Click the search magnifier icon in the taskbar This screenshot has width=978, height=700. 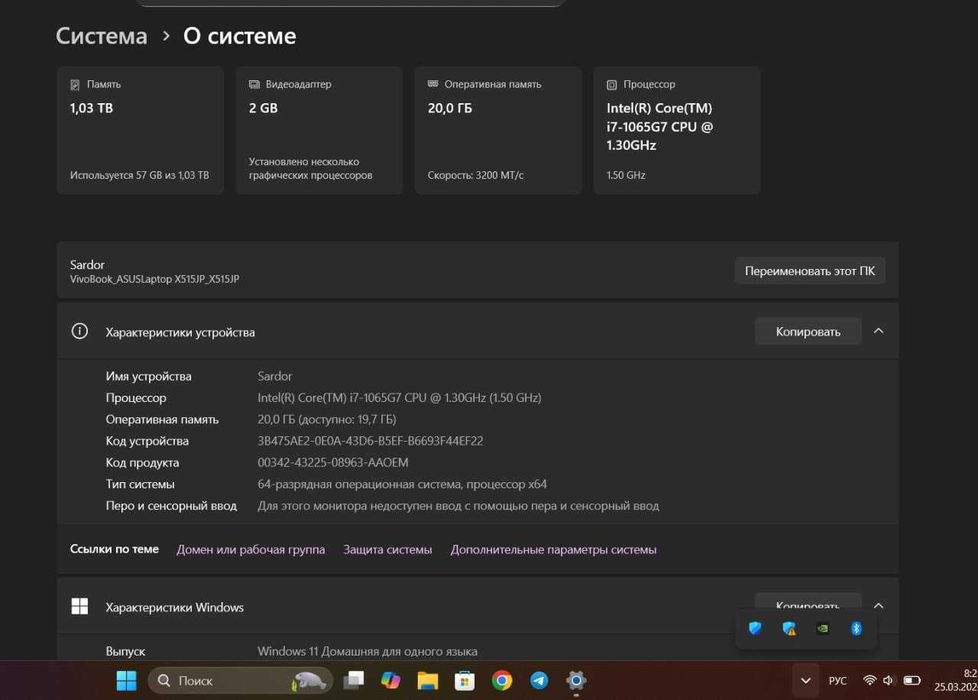[x=164, y=680]
